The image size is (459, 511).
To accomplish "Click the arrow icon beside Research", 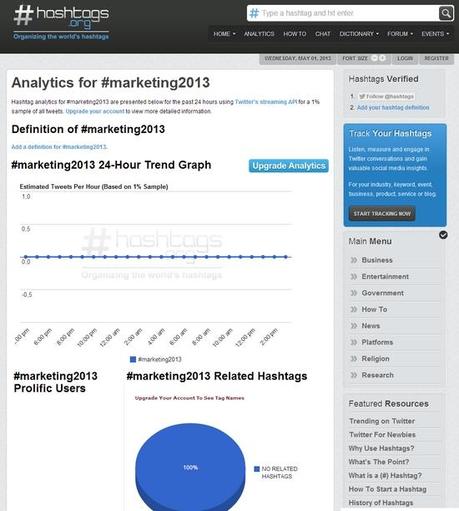I will 354,375.
